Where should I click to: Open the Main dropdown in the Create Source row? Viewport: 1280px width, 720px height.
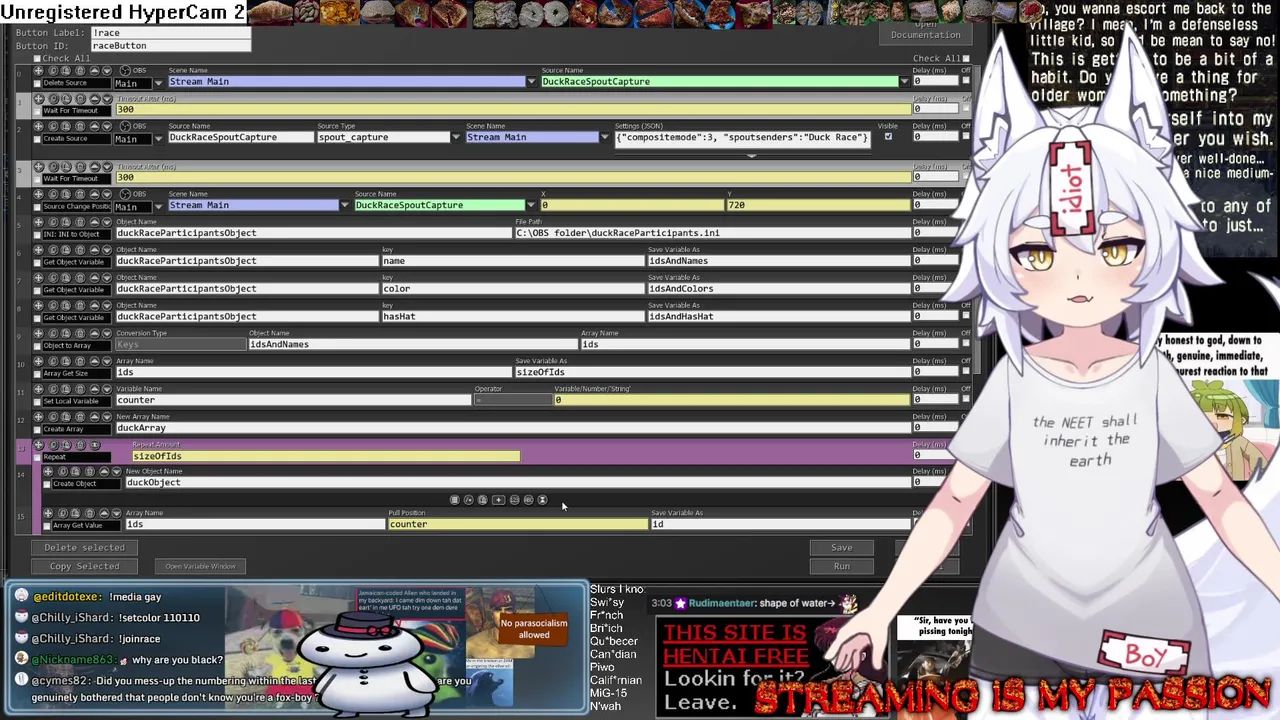pyautogui.click(x=158, y=139)
